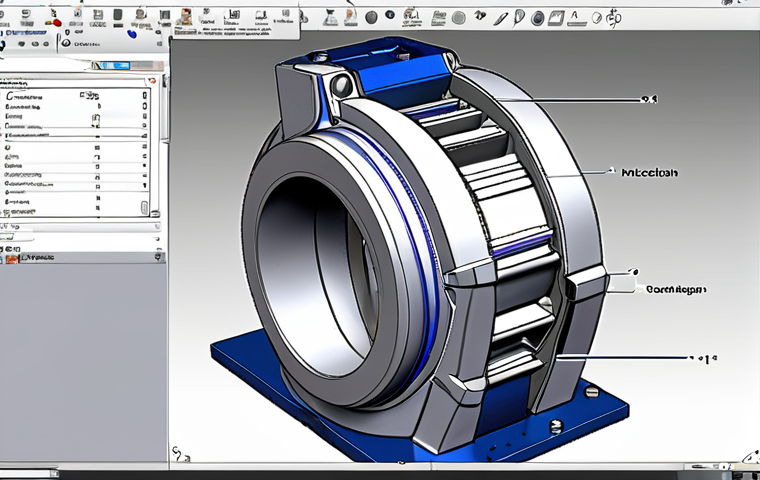The image size is (760, 480).
Task: Select the small white sphere toolbar icon
Action: [597, 18]
